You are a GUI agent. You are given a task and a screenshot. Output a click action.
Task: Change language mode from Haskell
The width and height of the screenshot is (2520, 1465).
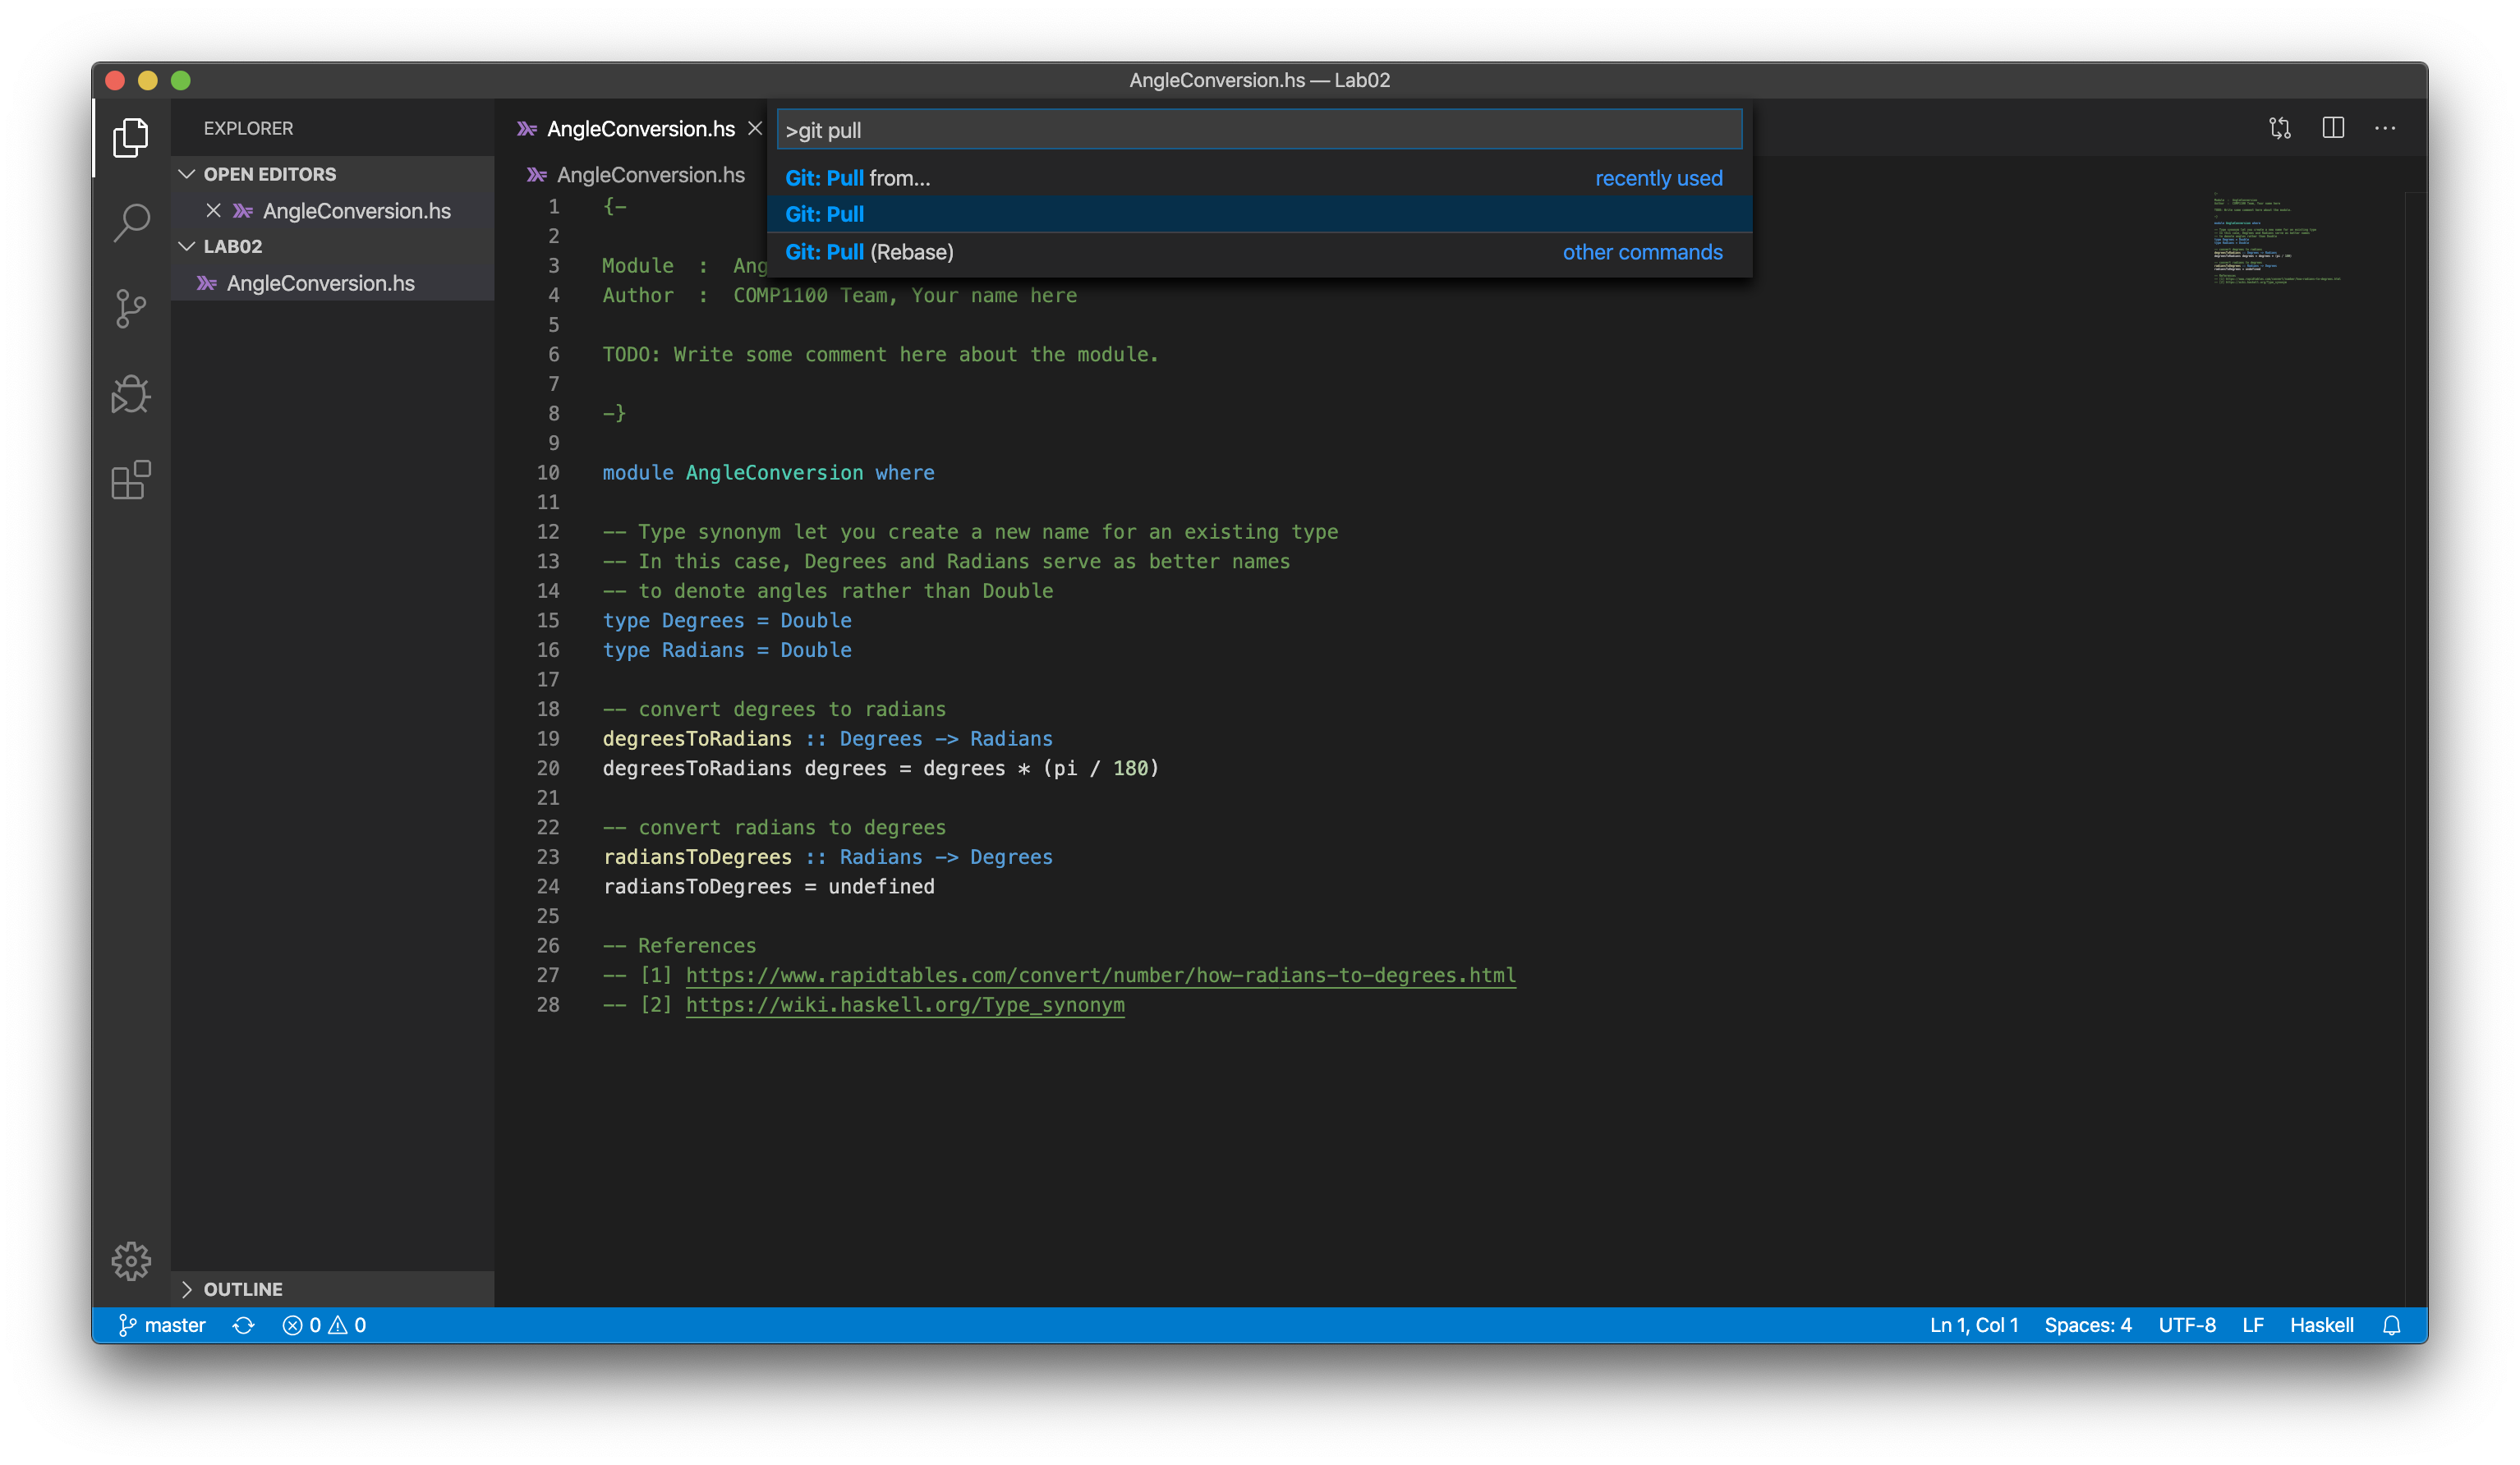pyautogui.click(x=2322, y=1324)
